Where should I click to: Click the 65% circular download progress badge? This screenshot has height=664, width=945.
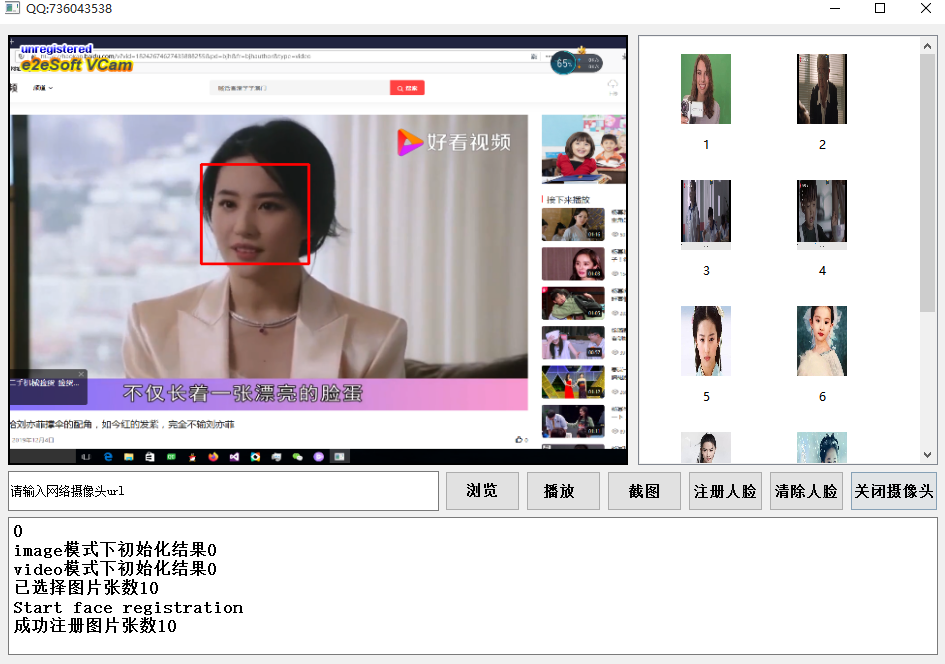point(564,64)
